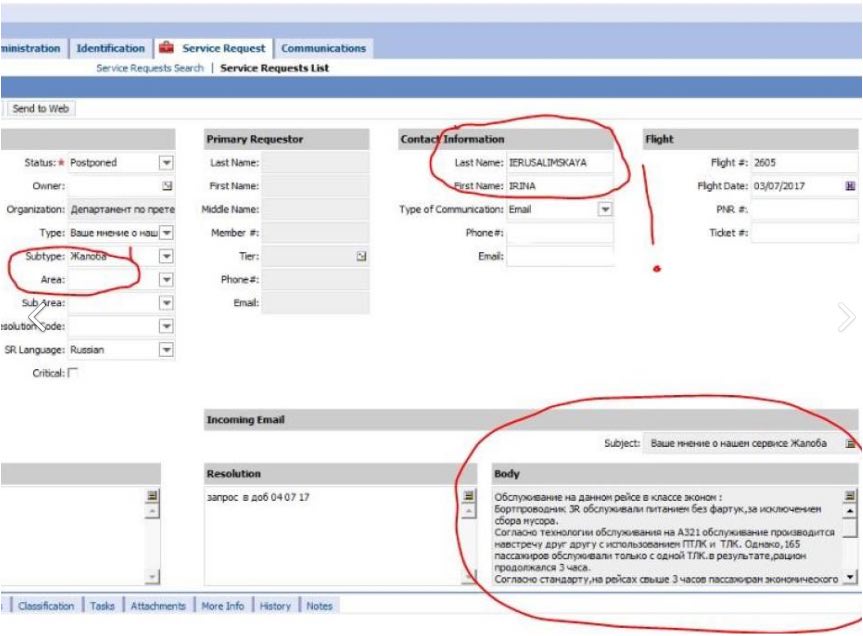Click the PNR # input field
The height and width of the screenshot is (636, 863).
[804, 210]
